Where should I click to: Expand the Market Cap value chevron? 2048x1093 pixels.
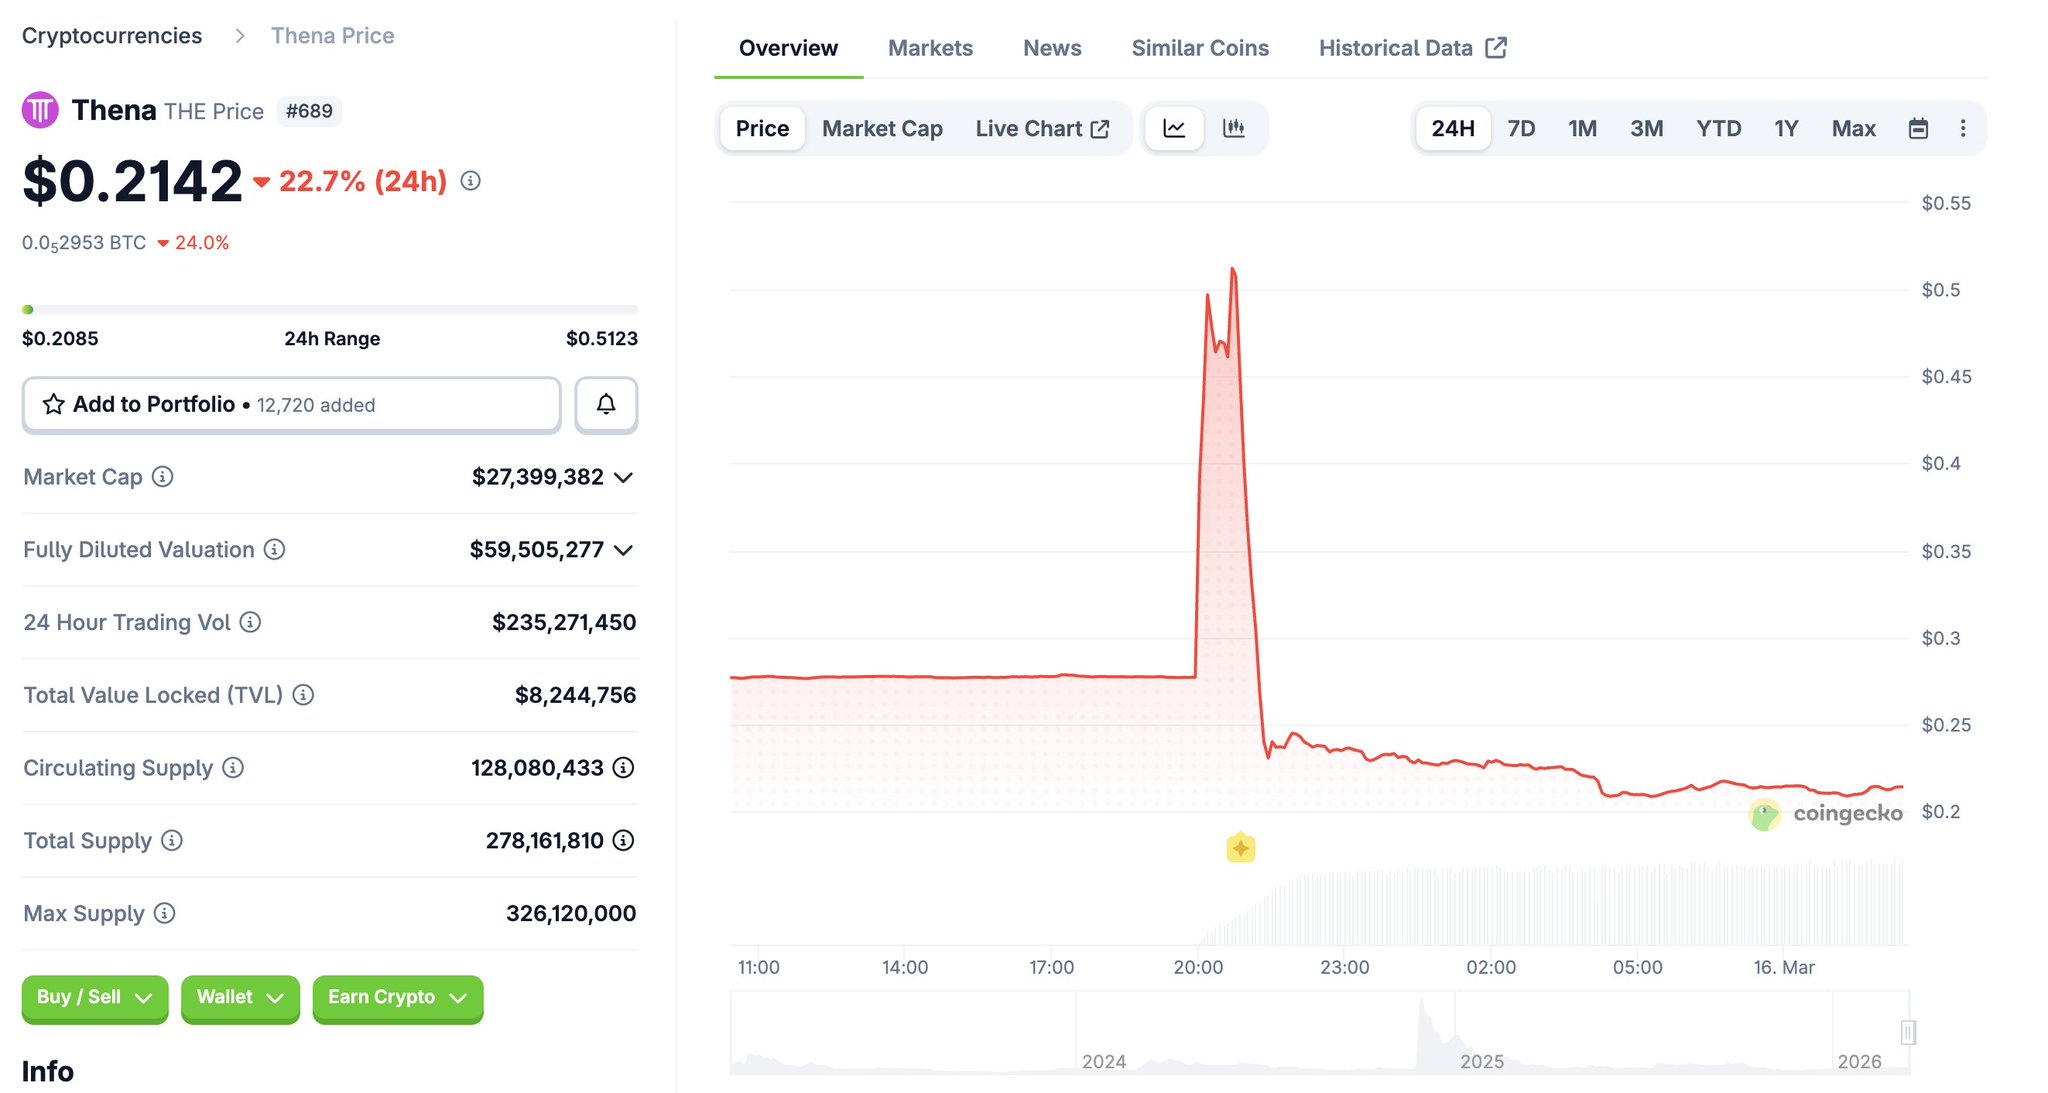coord(624,477)
